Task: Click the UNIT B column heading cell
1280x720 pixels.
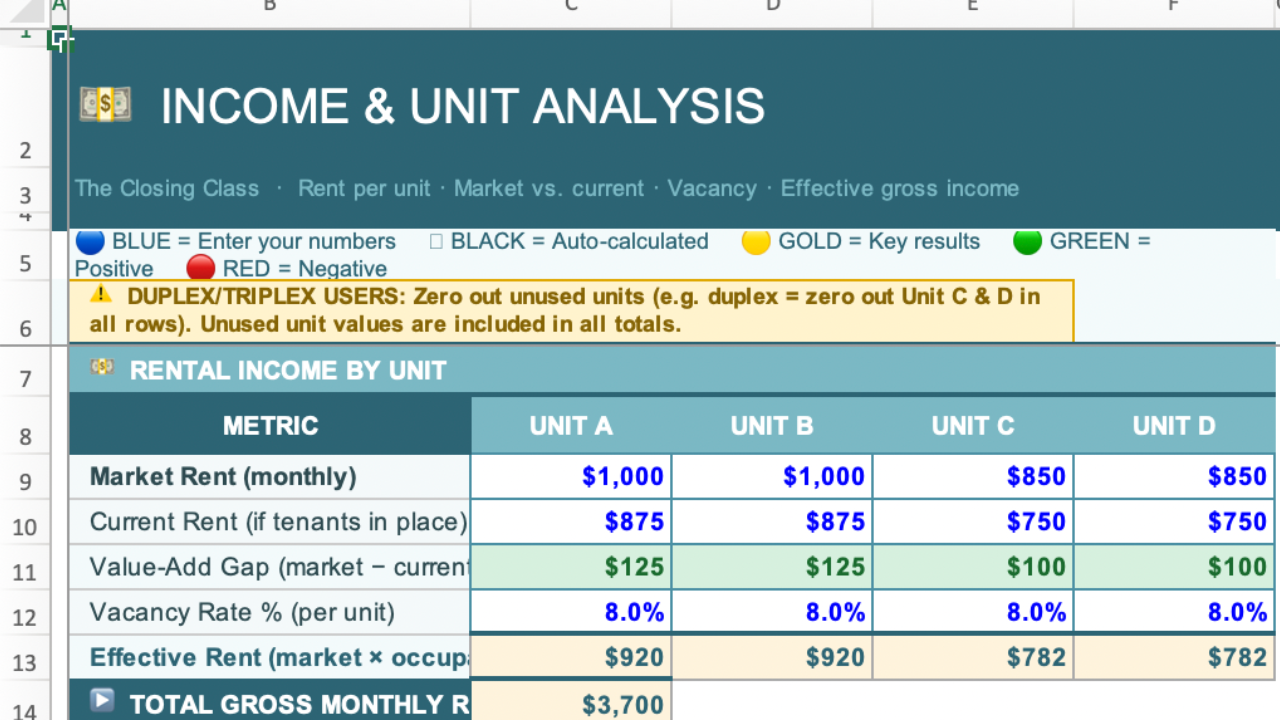Action: pos(772,425)
